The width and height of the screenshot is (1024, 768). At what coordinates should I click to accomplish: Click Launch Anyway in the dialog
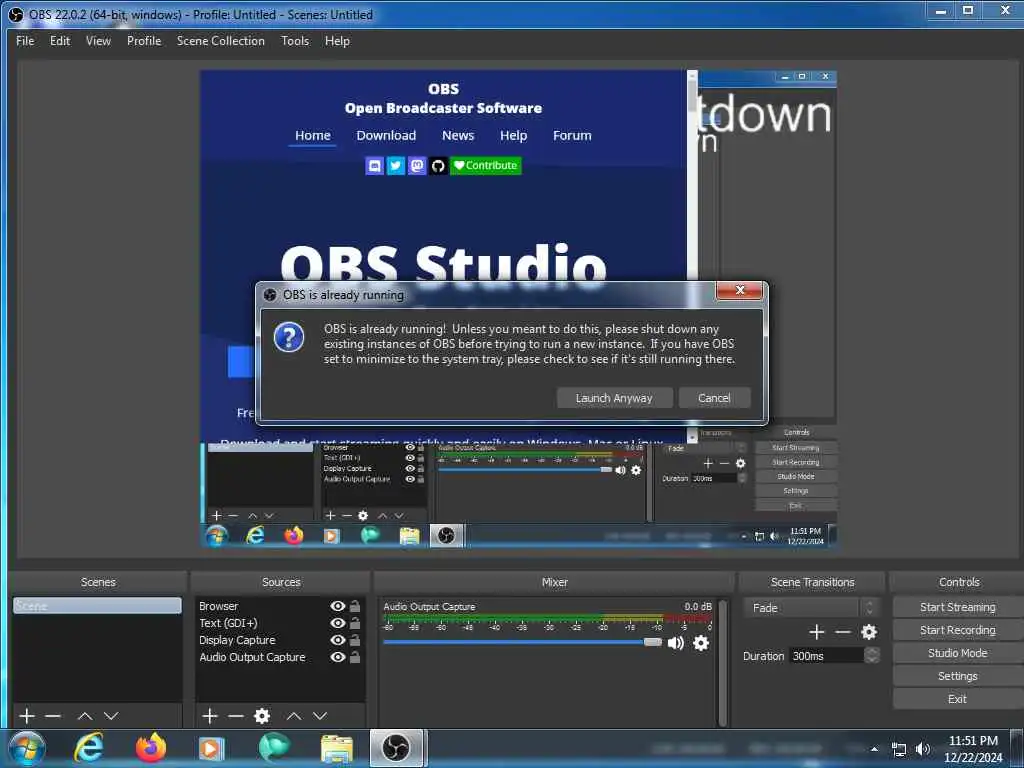point(615,398)
